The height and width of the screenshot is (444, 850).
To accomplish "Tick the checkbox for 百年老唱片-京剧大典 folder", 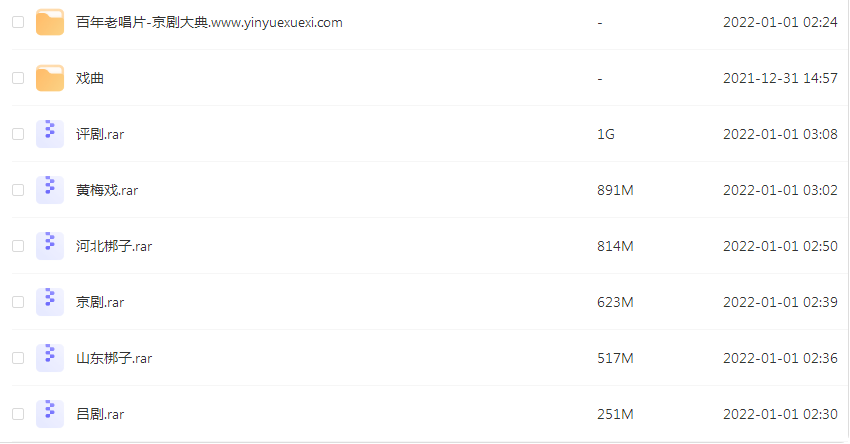I will (x=18, y=22).
